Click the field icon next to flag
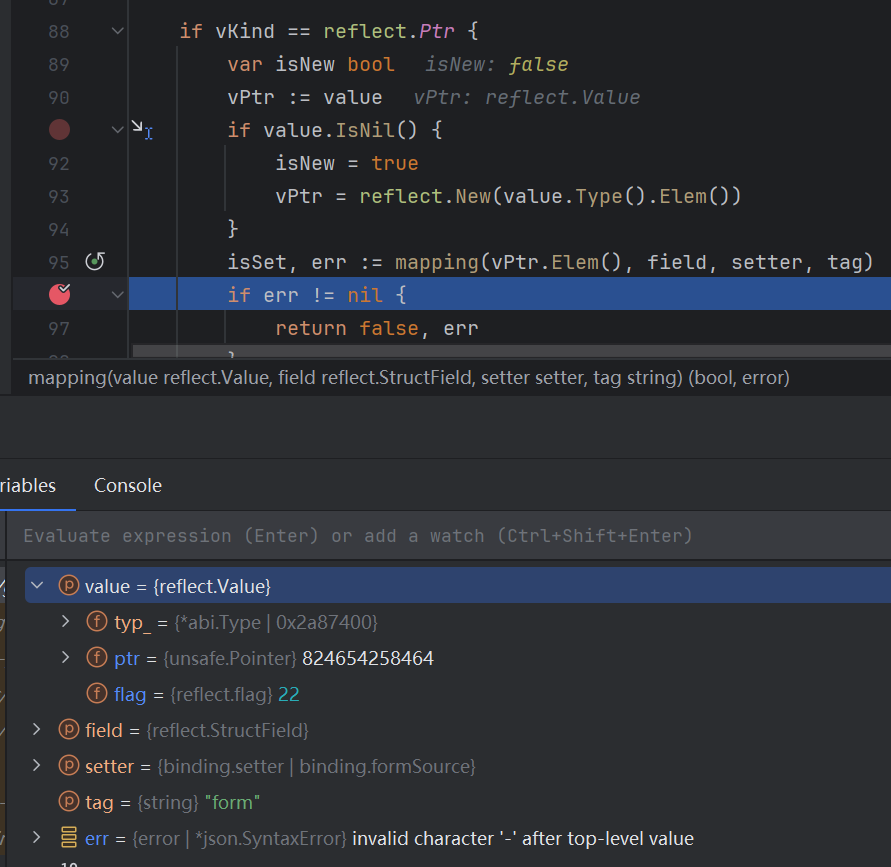The image size is (891, 867). click(97, 694)
